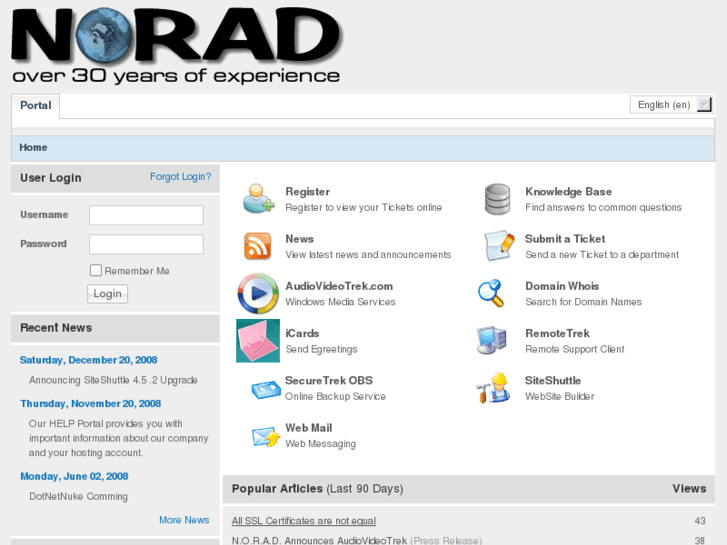This screenshot has height=545, width=727.
Task: Open the Thursday, November 20, 2008 news item
Action: tap(90, 404)
